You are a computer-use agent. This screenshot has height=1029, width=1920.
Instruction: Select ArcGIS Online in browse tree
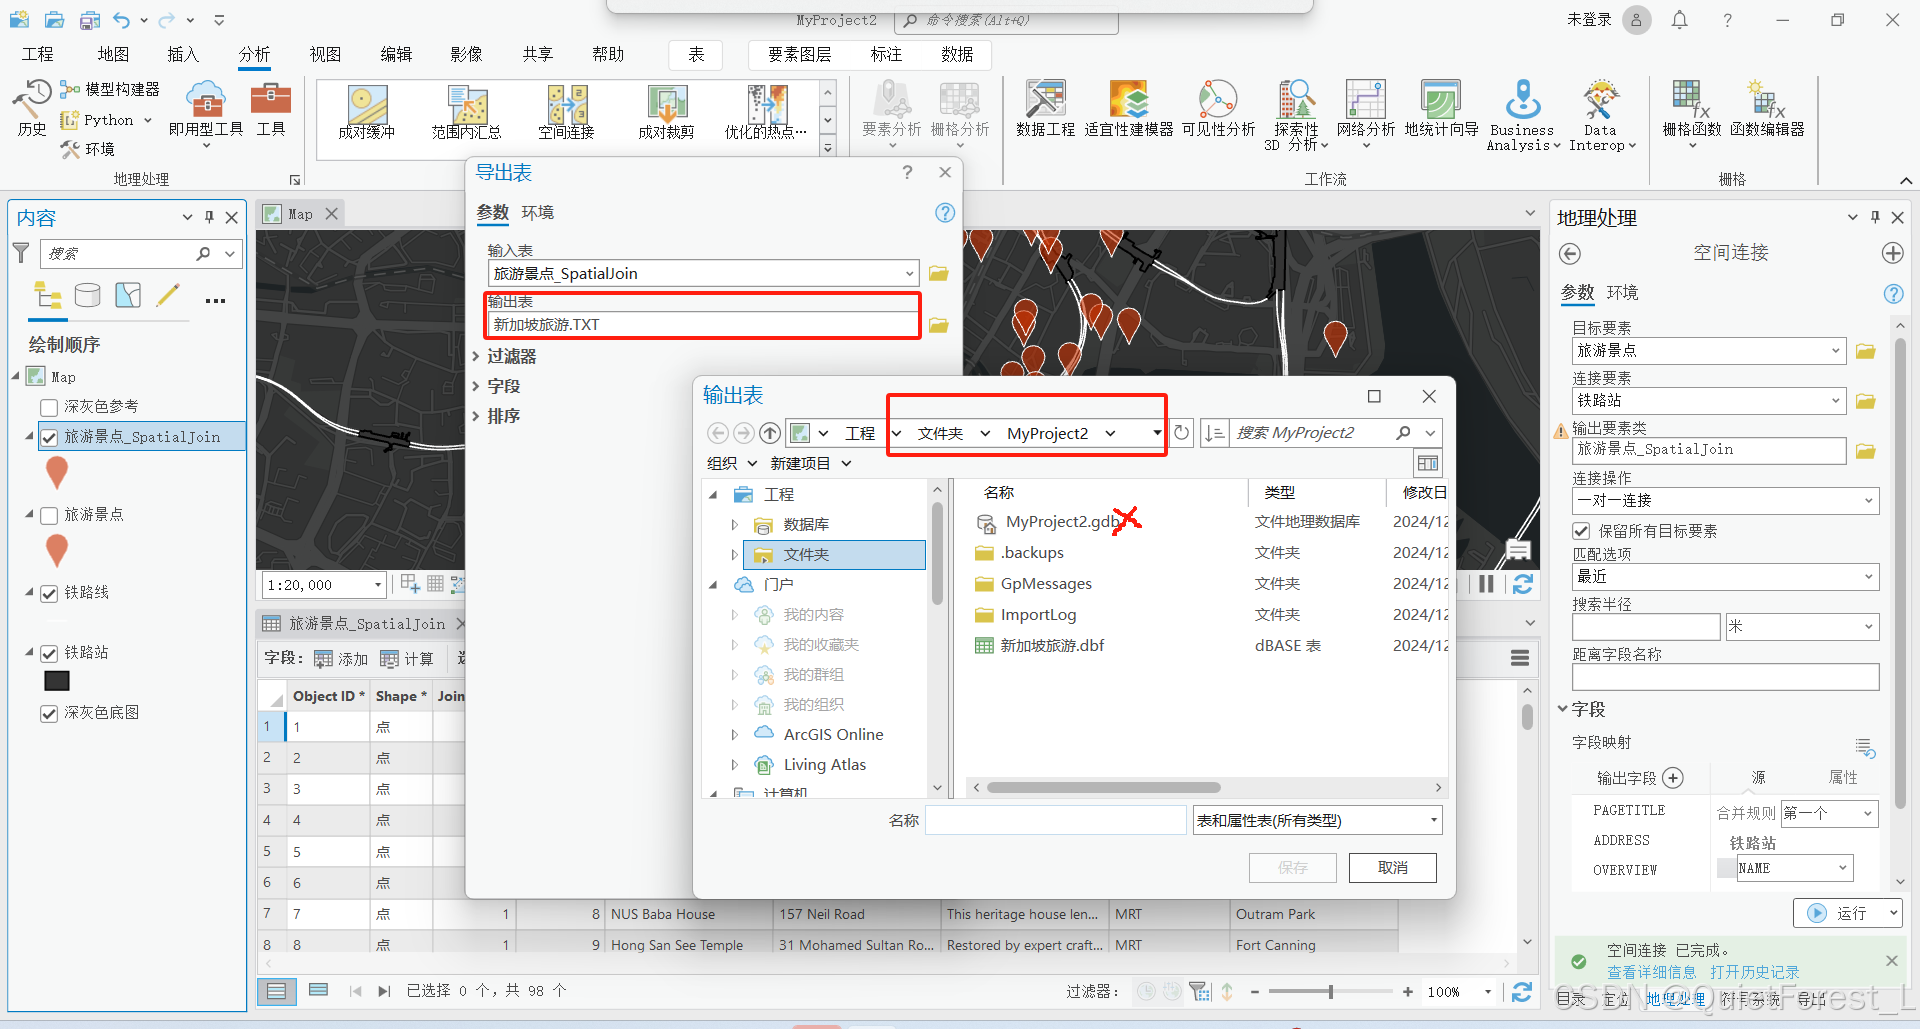click(x=833, y=735)
